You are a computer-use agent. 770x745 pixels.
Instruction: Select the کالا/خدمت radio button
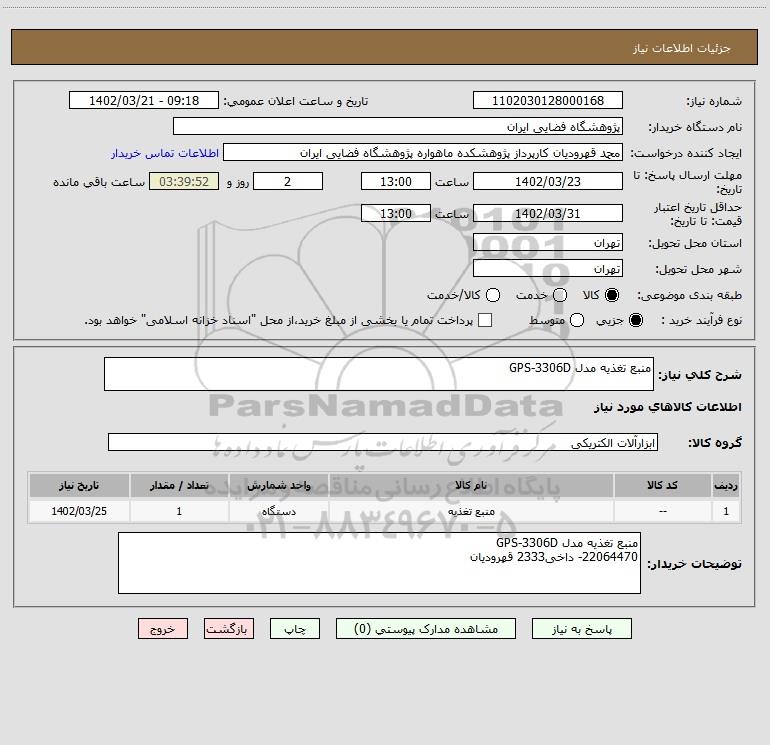coord(493,295)
